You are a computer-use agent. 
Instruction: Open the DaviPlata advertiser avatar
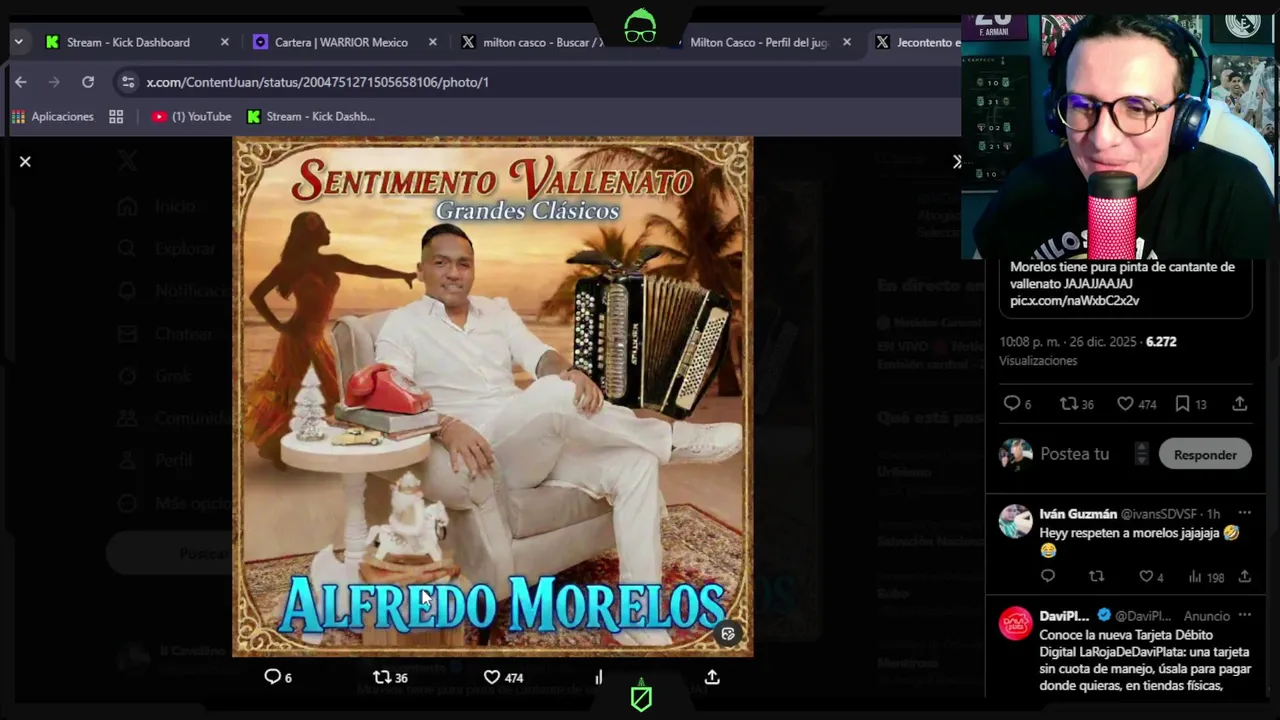point(1015,623)
